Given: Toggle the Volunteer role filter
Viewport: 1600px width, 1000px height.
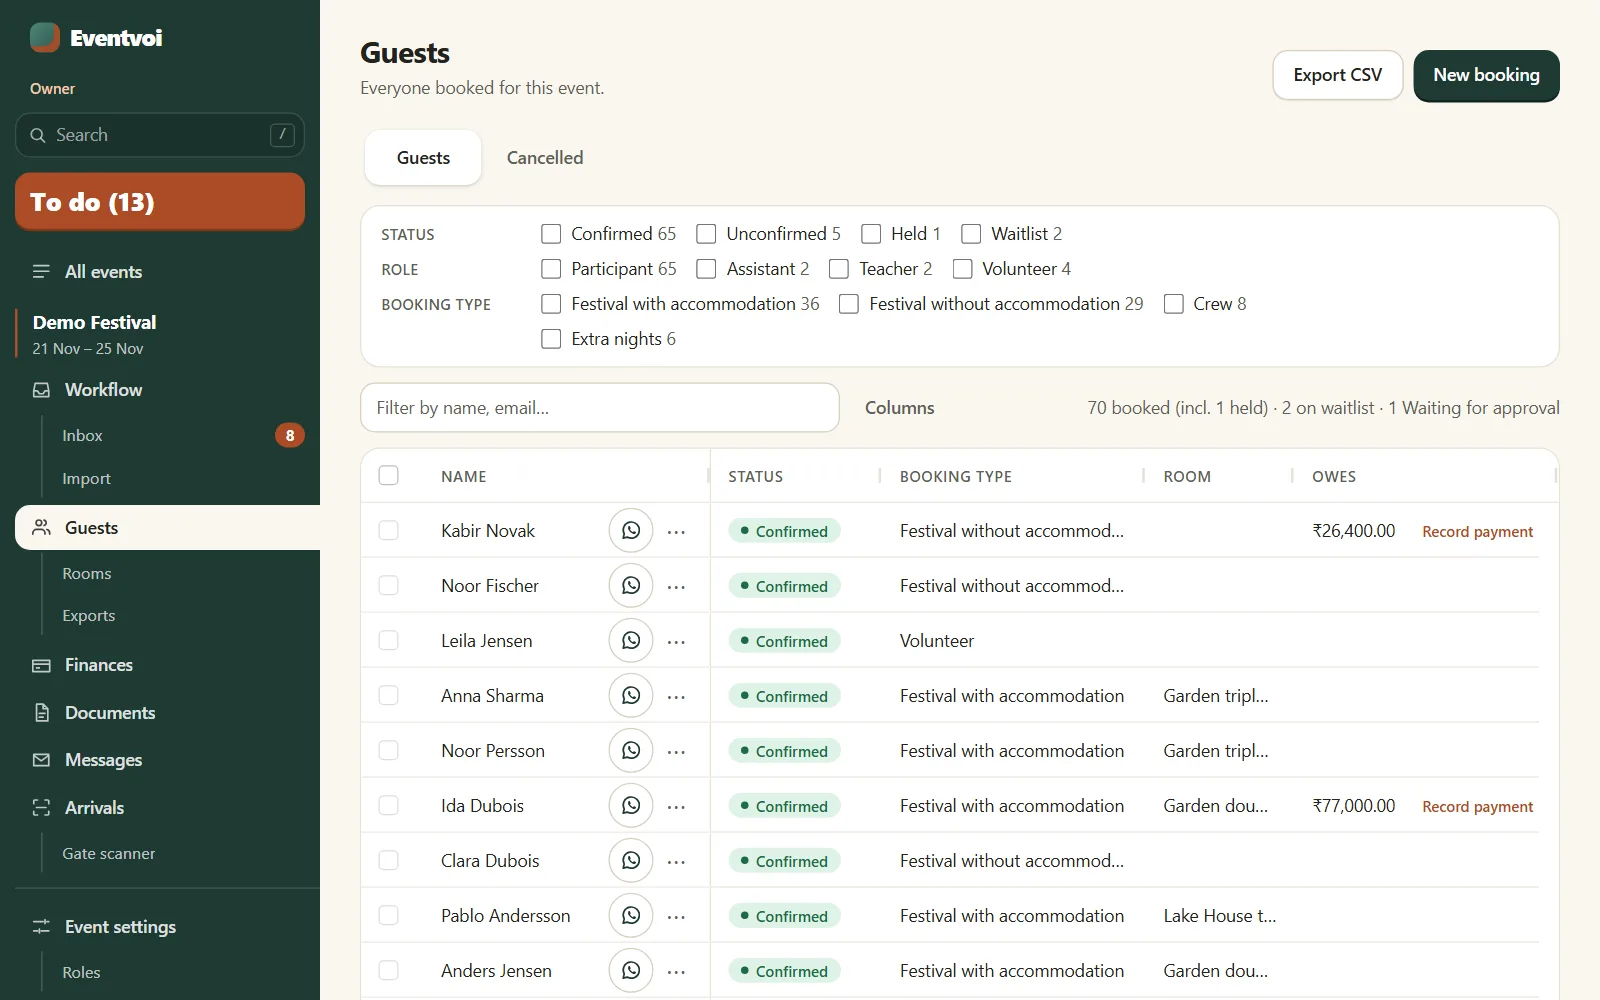Looking at the screenshot, I should (963, 269).
